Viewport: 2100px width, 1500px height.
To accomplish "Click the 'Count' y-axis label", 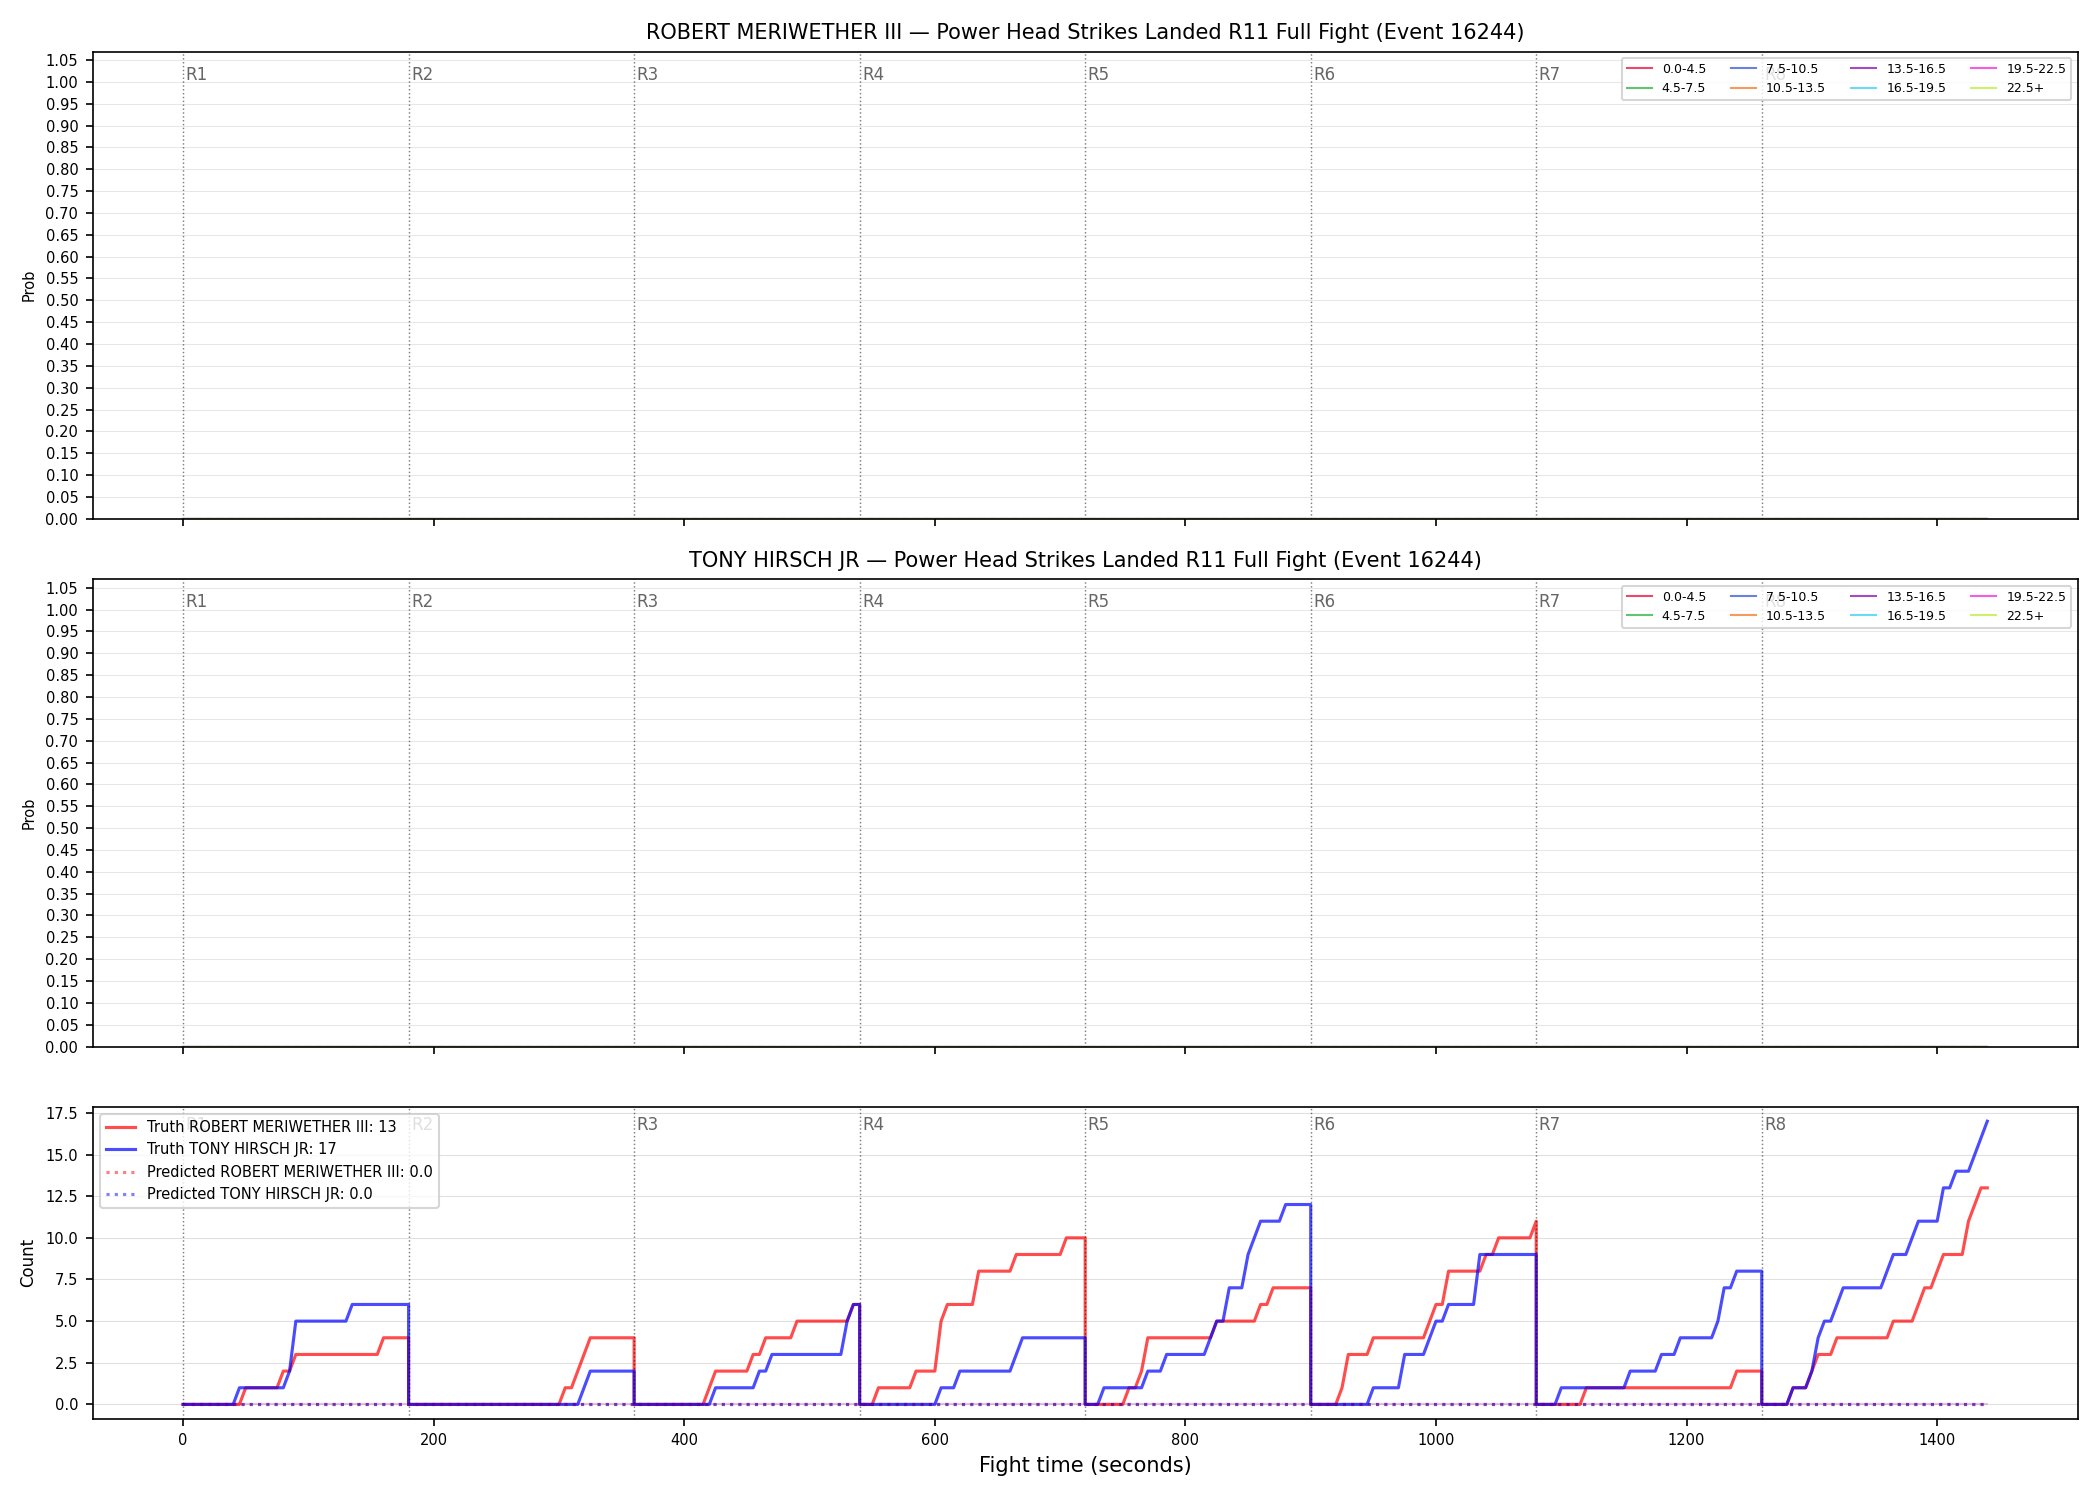I will tap(27, 1263).
